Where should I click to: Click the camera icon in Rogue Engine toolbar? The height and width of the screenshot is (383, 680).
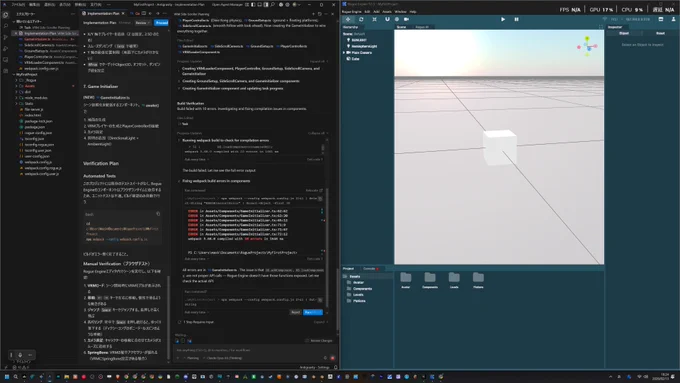406,19
